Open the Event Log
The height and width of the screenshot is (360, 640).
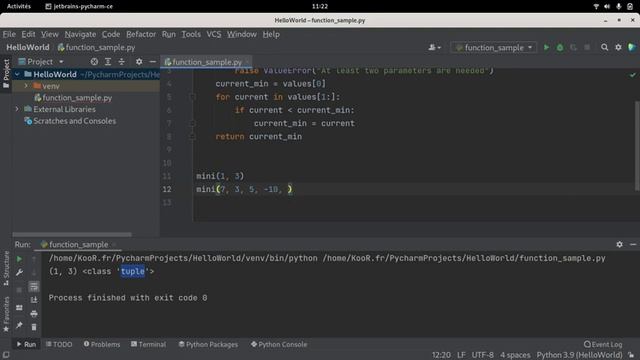pyautogui.click(x=603, y=344)
